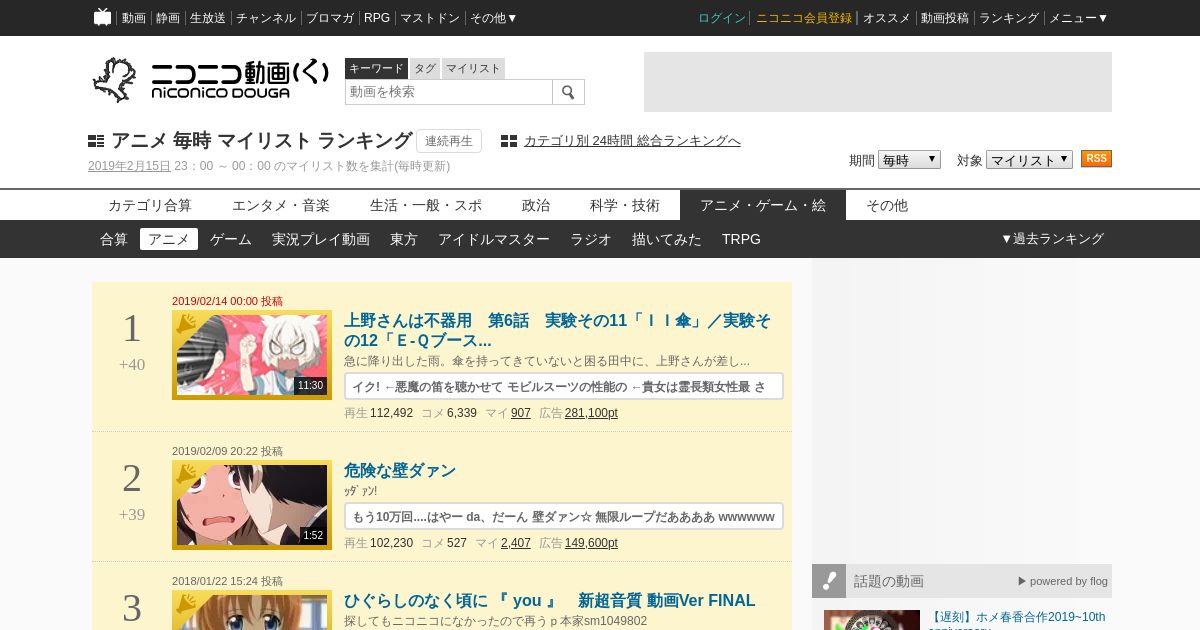Select the TRPG subcategory

point(741,239)
